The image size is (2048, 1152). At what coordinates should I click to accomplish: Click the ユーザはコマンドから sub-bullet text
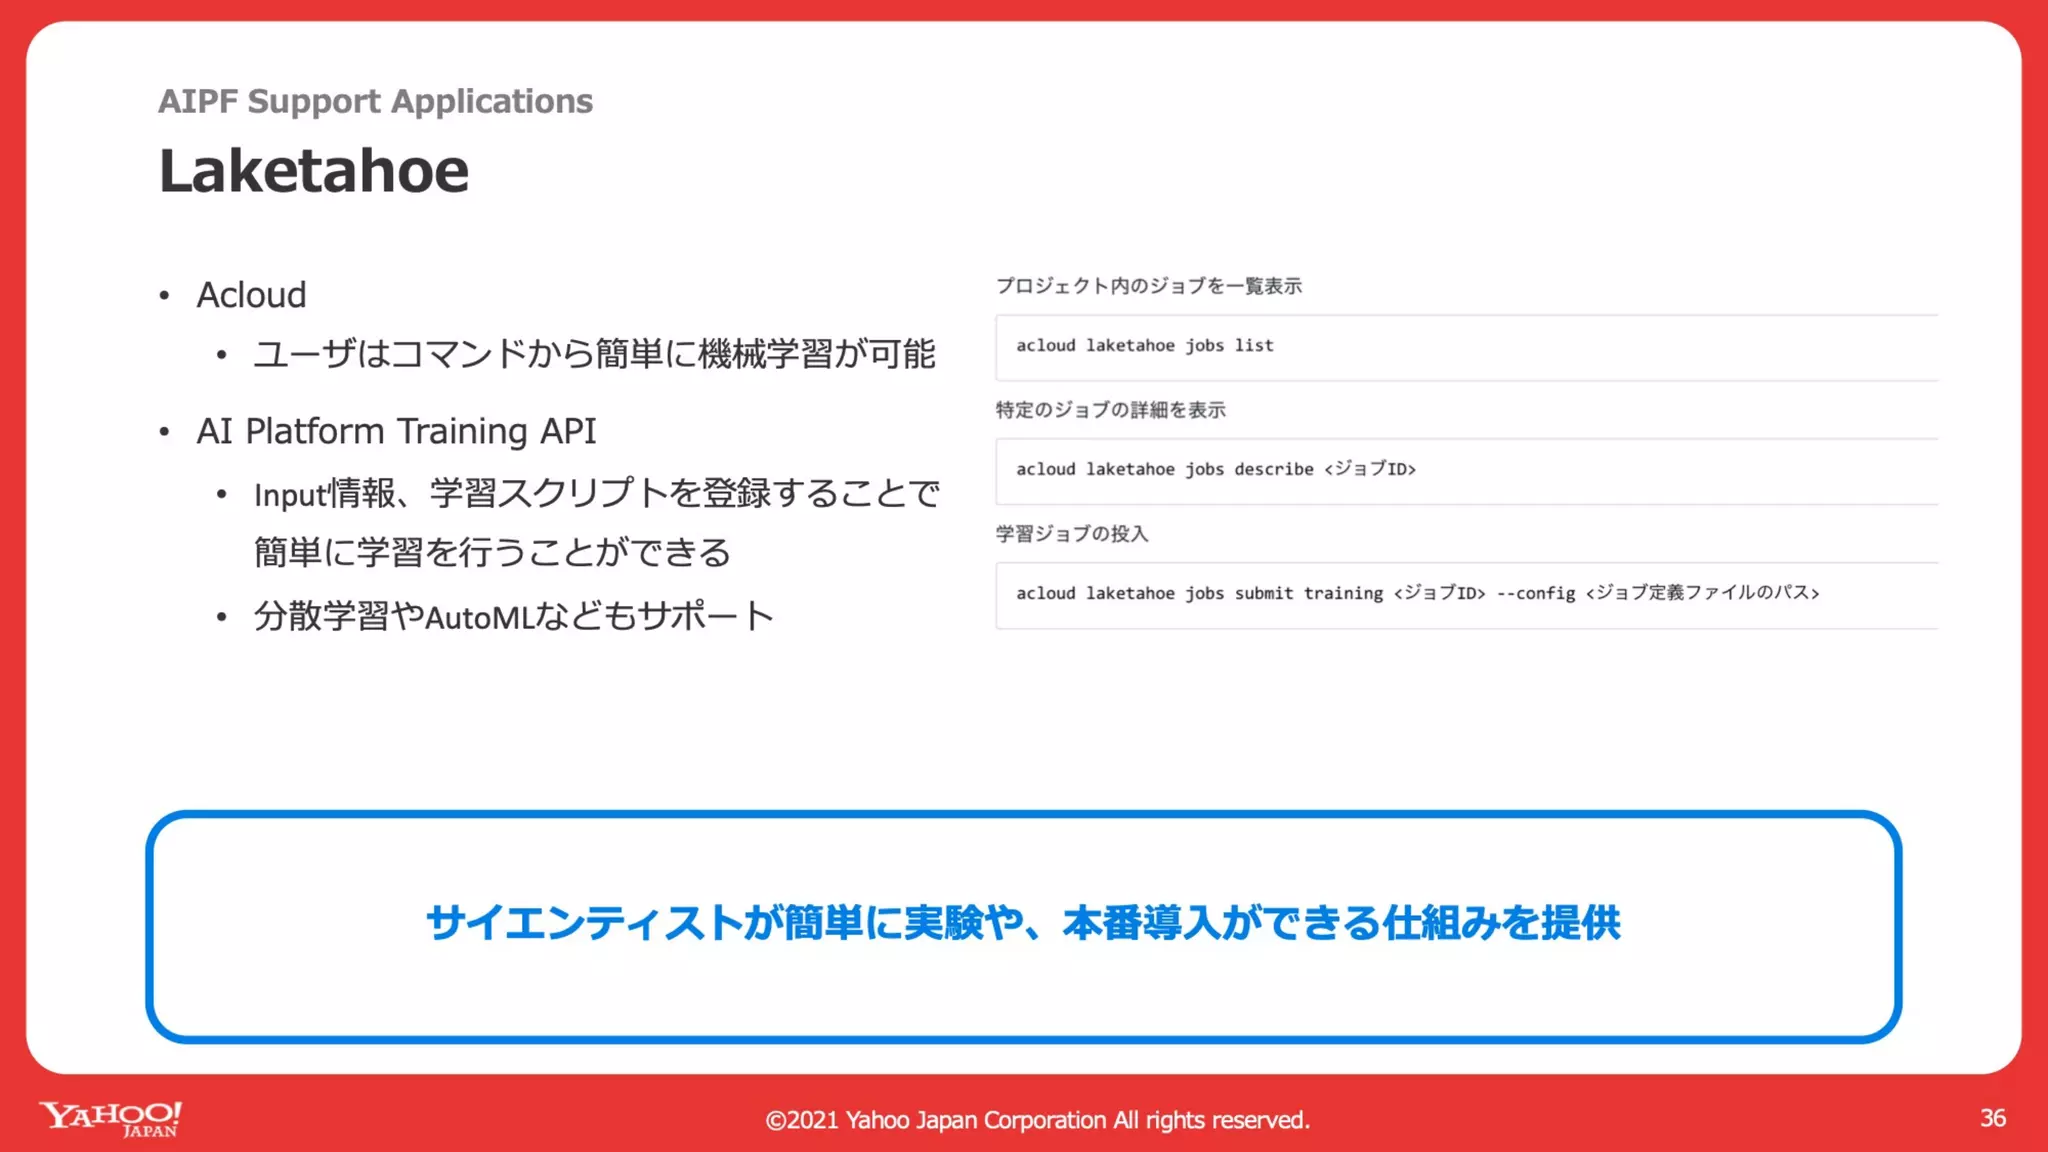click(x=594, y=354)
